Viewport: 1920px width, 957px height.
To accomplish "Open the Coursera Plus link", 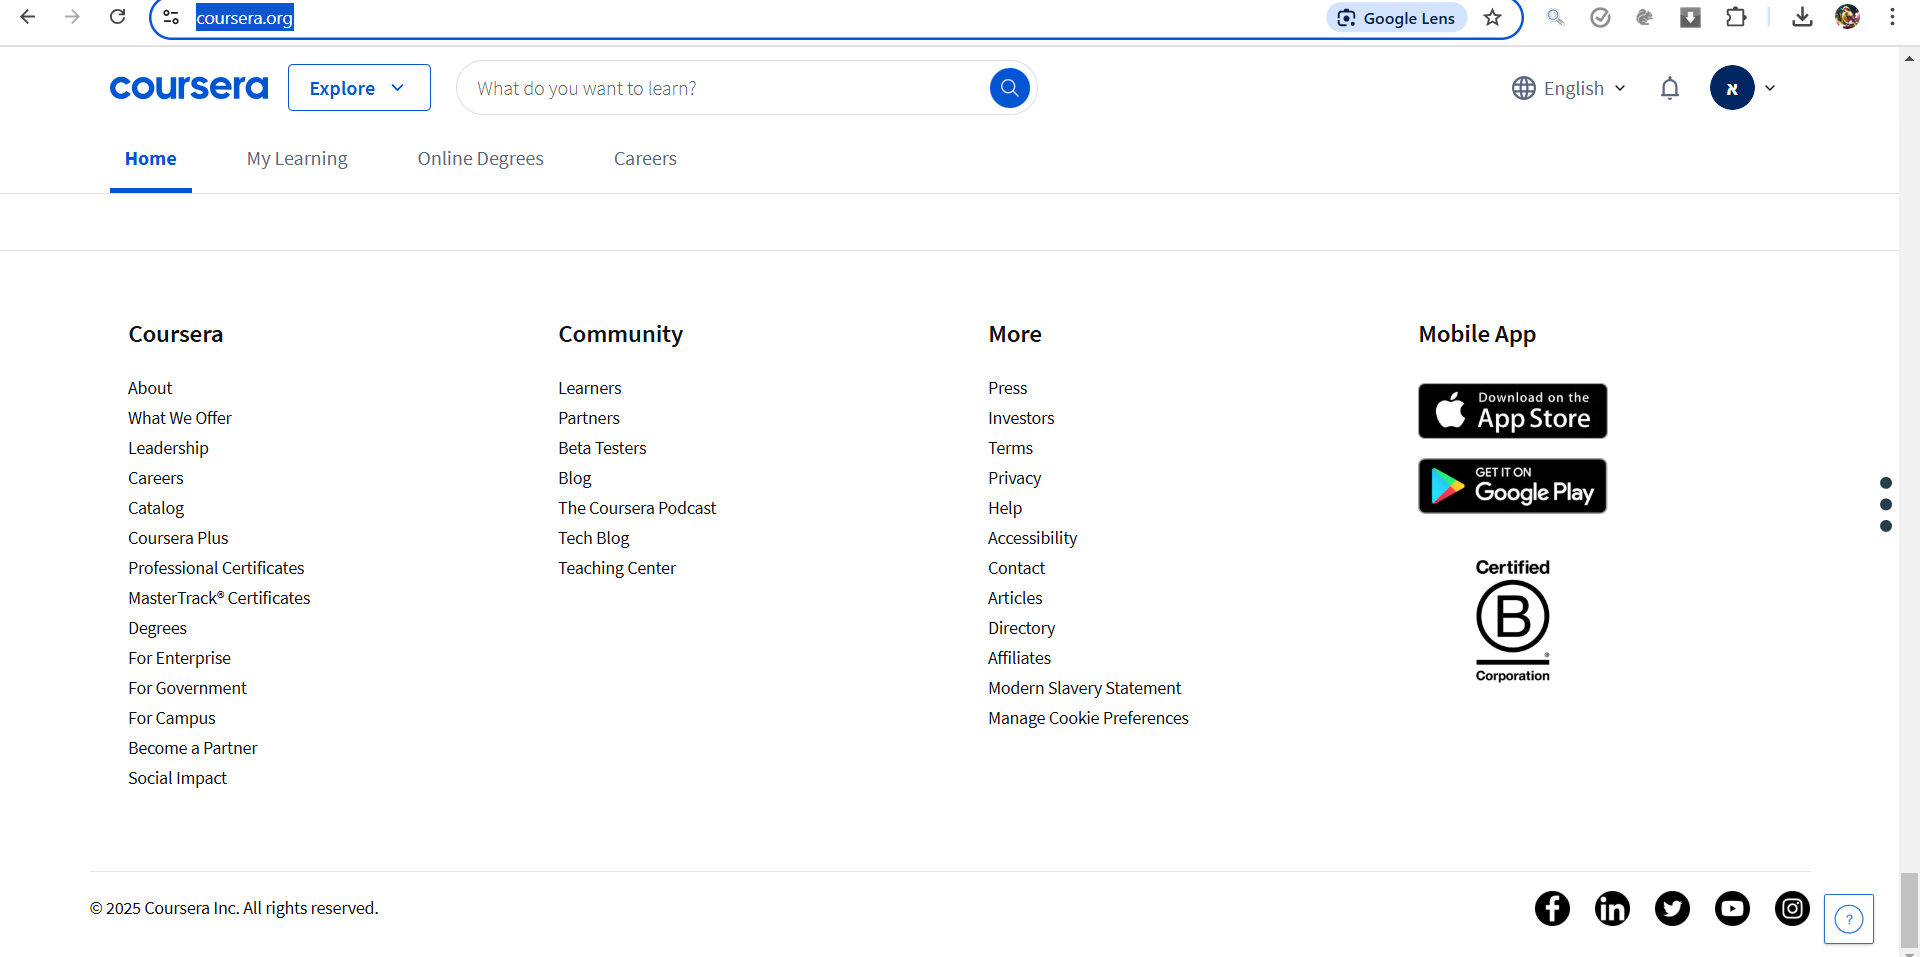I will tap(178, 538).
